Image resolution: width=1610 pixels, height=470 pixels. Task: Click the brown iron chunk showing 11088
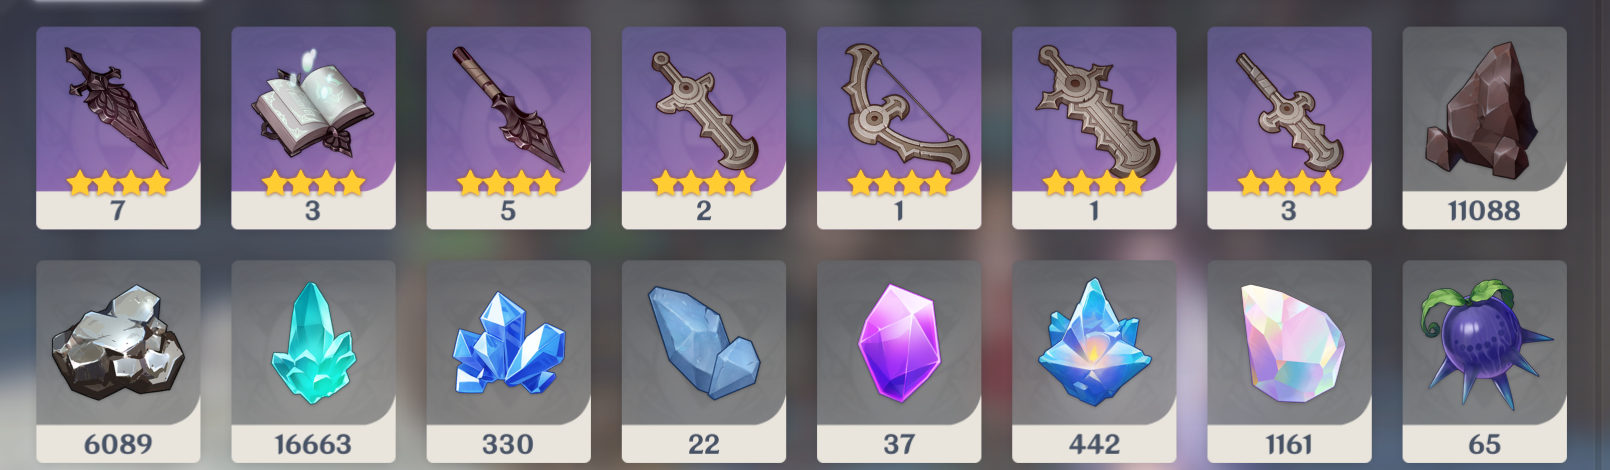tap(1484, 128)
